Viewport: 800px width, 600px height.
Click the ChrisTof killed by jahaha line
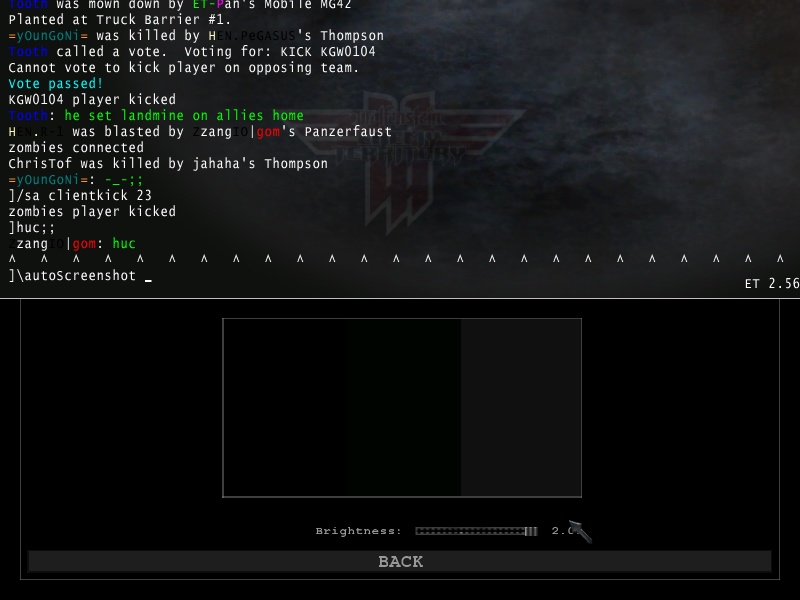point(168,164)
